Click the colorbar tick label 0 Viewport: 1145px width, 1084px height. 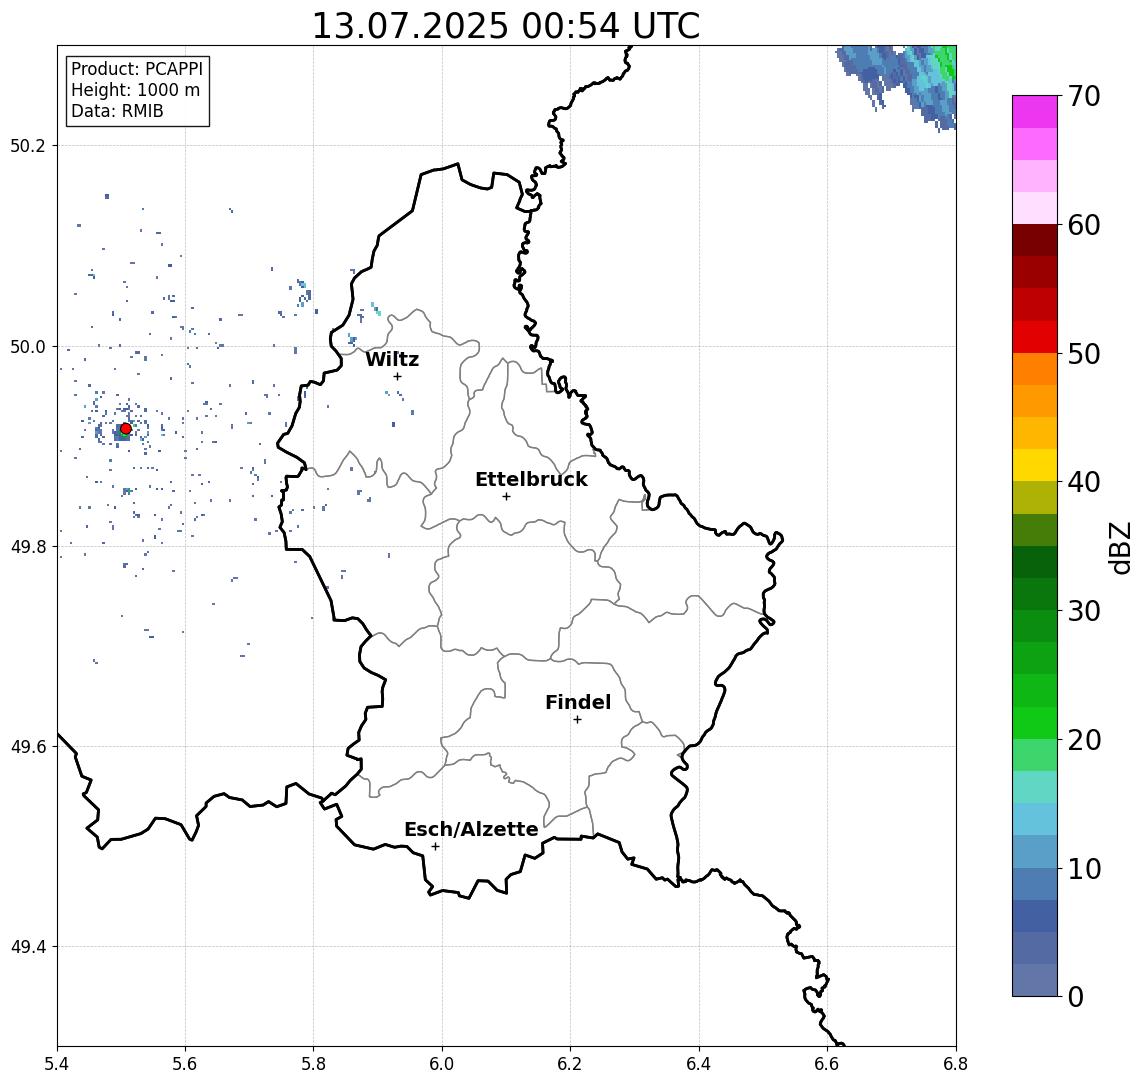(1076, 996)
